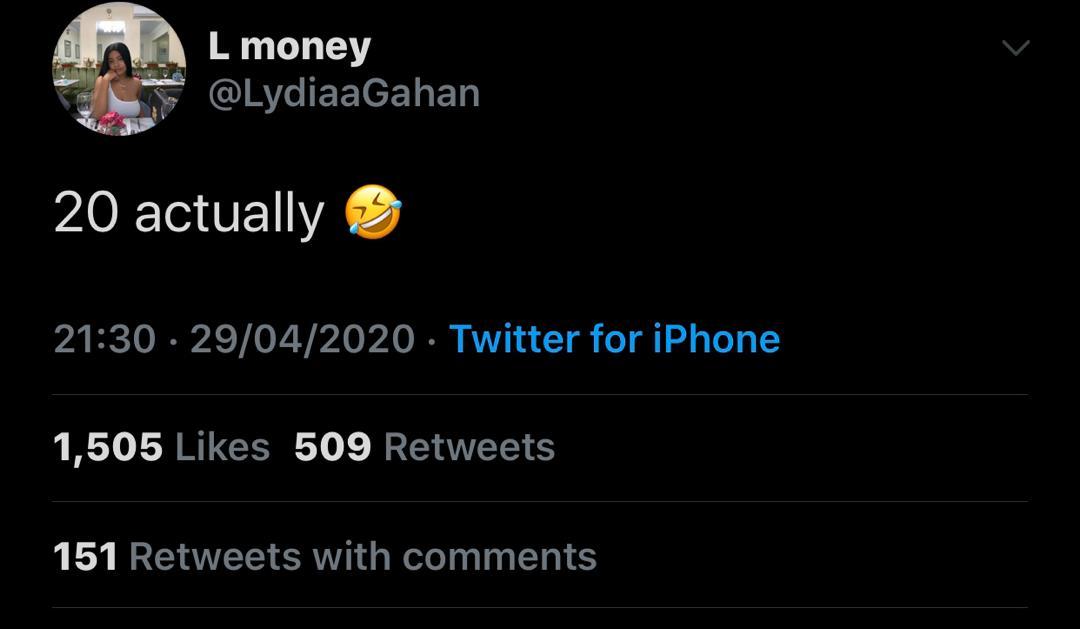Screen dimensions: 1080x629
Task: Tap the L money profile picture
Action: click(119, 69)
